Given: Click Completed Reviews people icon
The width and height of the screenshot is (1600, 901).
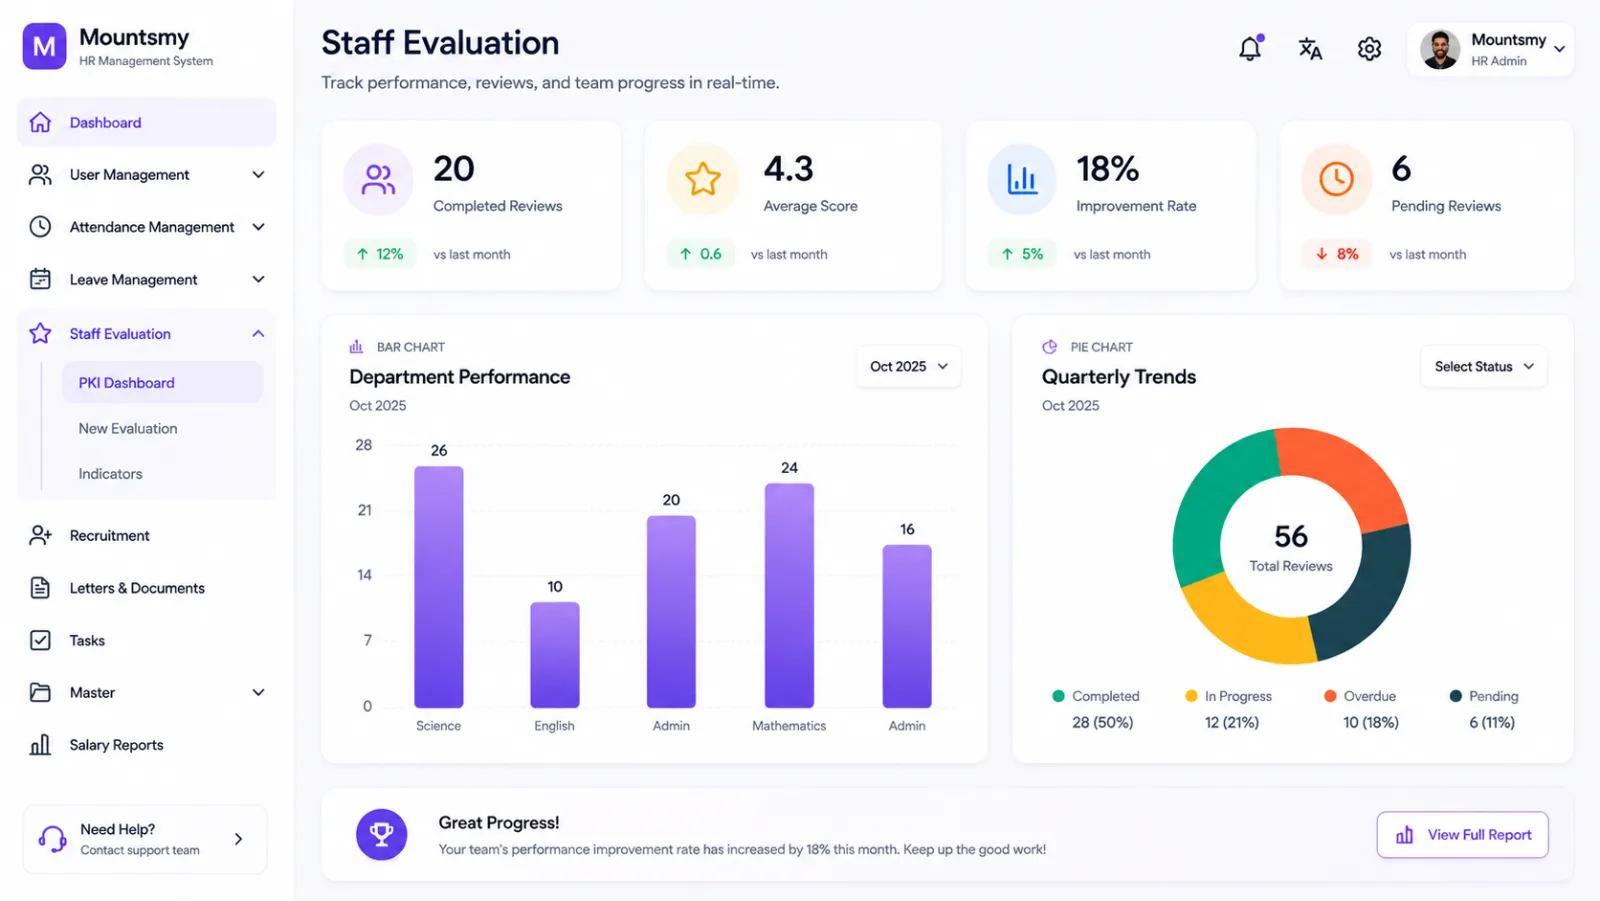Looking at the screenshot, I should pos(378,180).
